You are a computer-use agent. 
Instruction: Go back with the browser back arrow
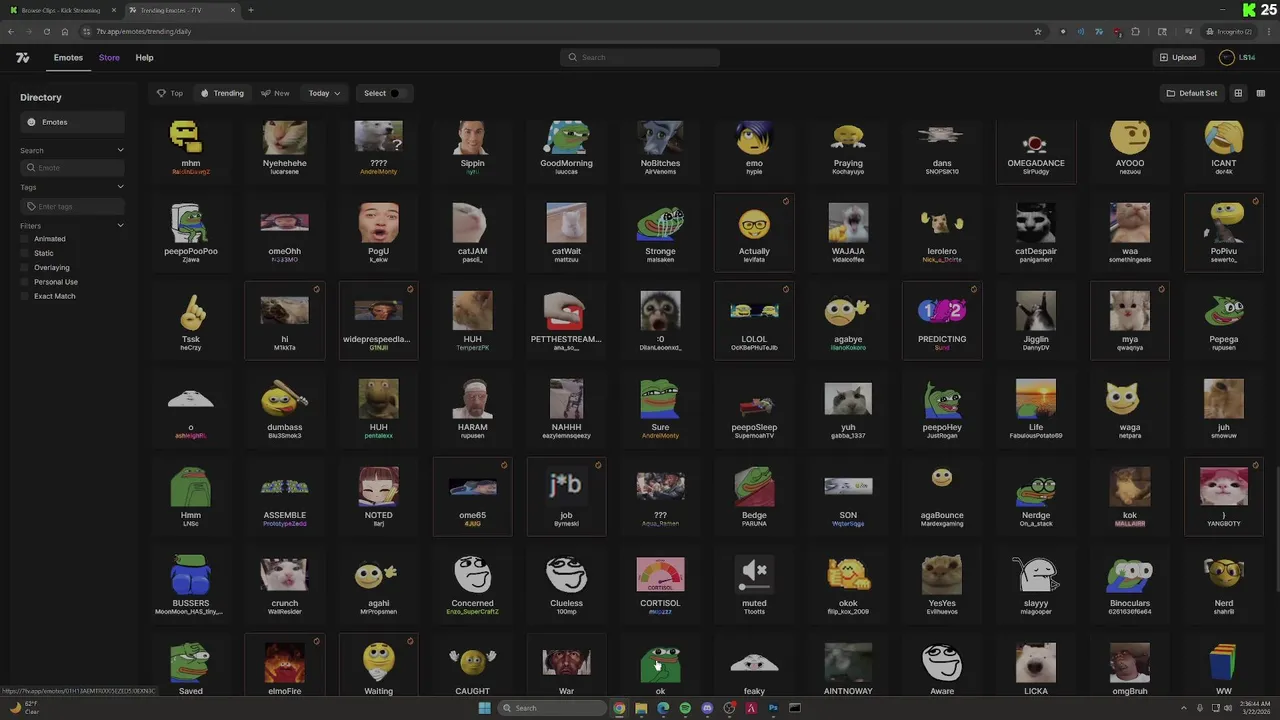tap(11, 31)
